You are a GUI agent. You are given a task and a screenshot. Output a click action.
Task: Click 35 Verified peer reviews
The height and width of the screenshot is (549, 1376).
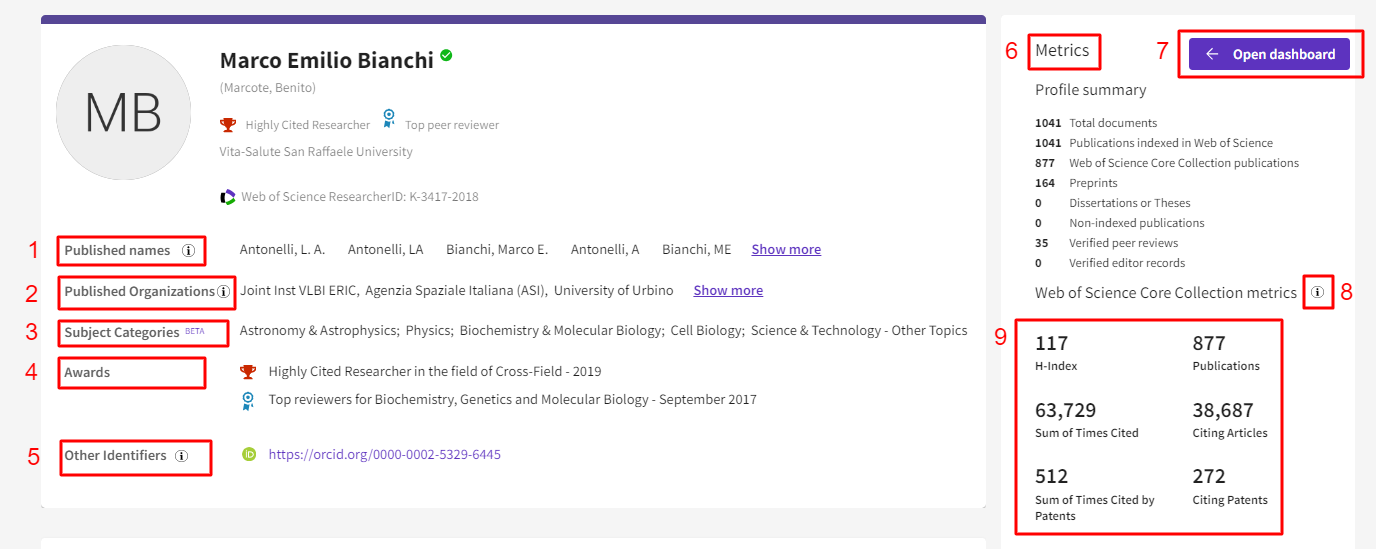1107,243
